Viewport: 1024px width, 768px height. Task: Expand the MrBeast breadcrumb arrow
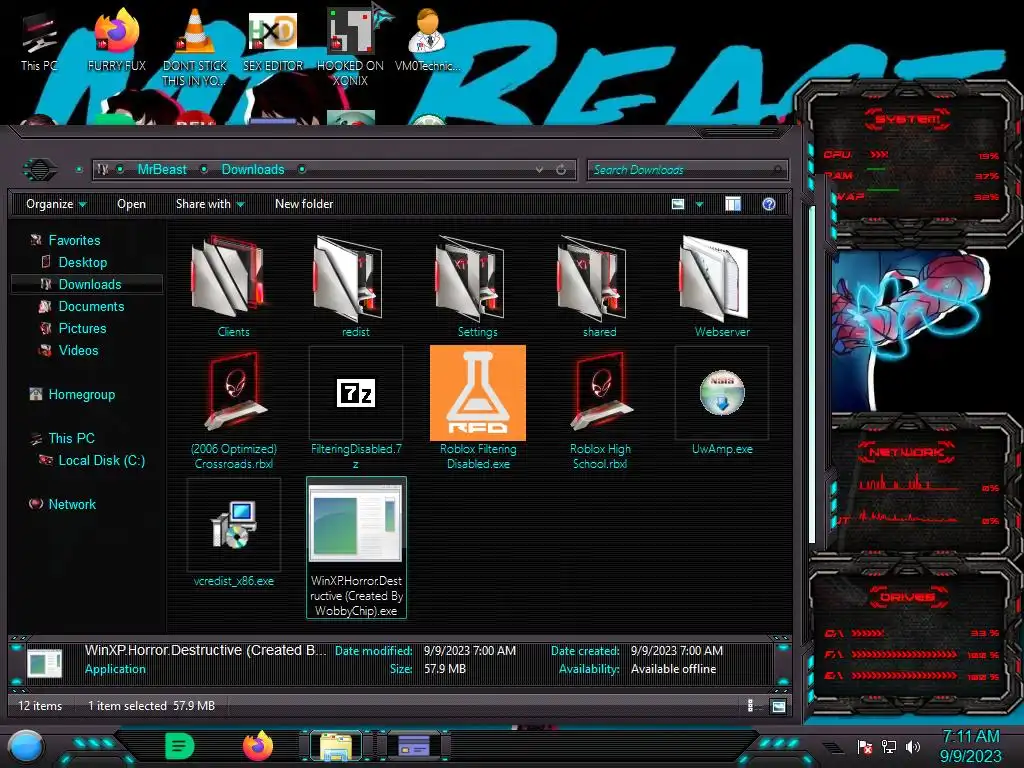tap(204, 170)
